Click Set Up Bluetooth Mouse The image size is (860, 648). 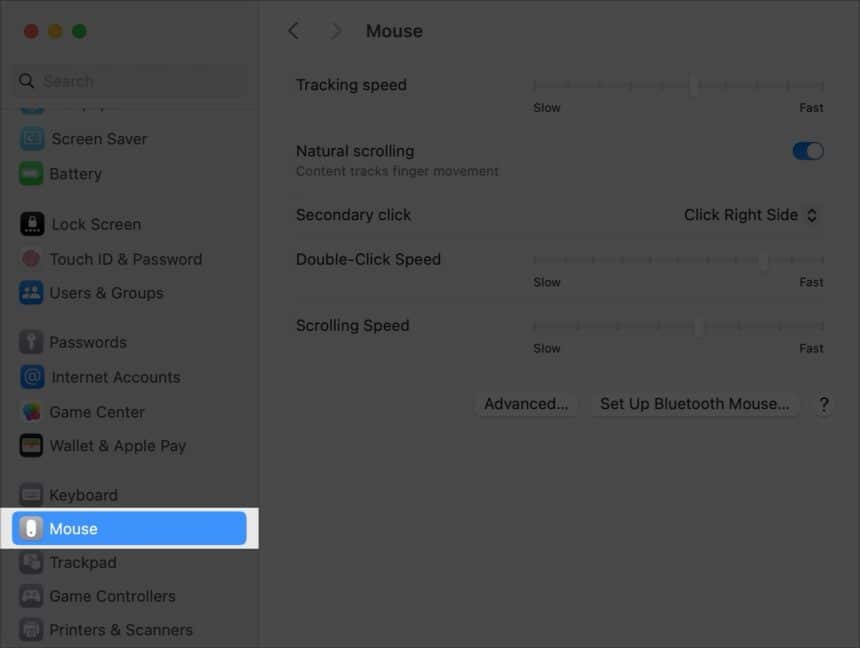point(694,404)
